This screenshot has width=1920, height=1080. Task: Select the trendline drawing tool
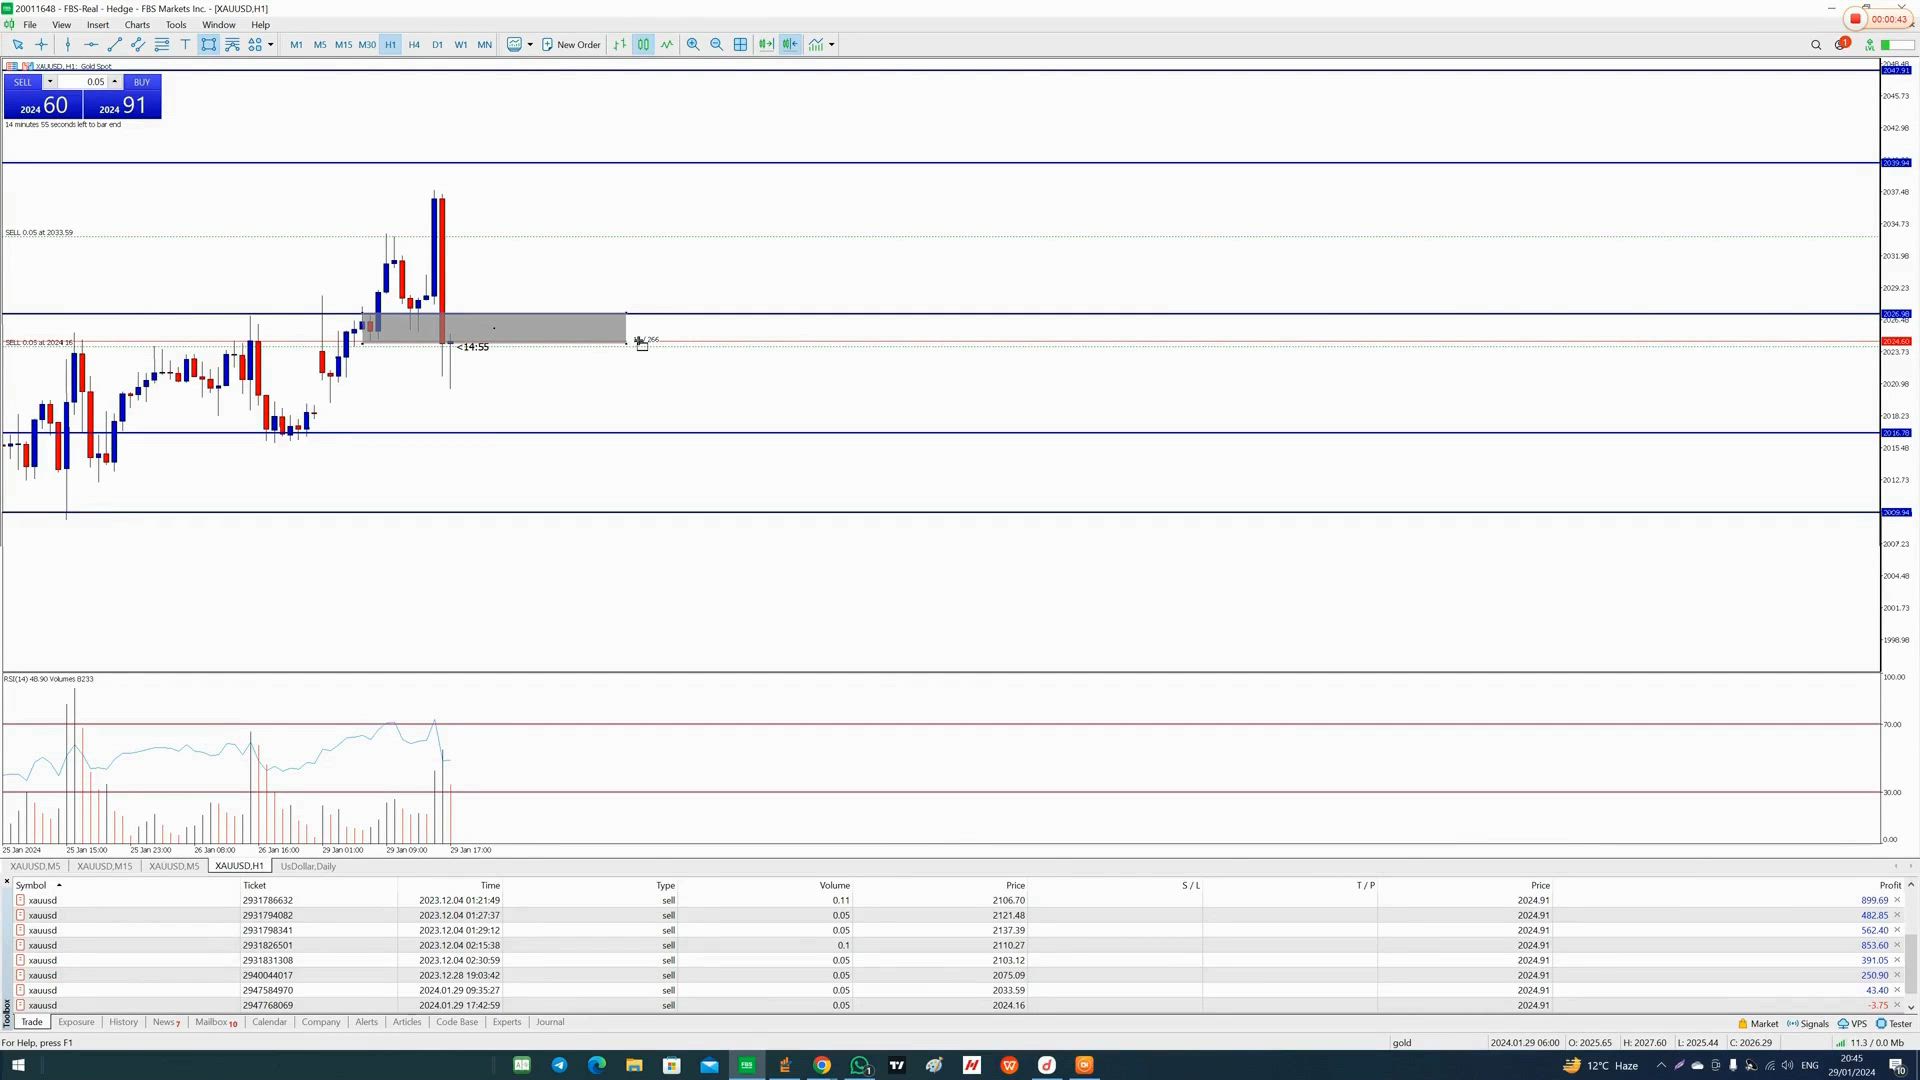114,44
